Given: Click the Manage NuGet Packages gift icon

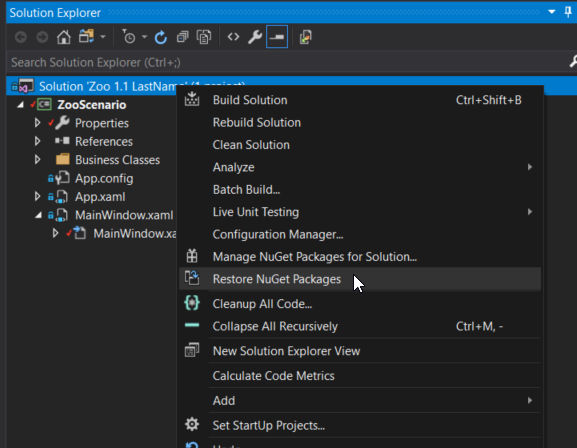Looking at the screenshot, I should [192, 256].
